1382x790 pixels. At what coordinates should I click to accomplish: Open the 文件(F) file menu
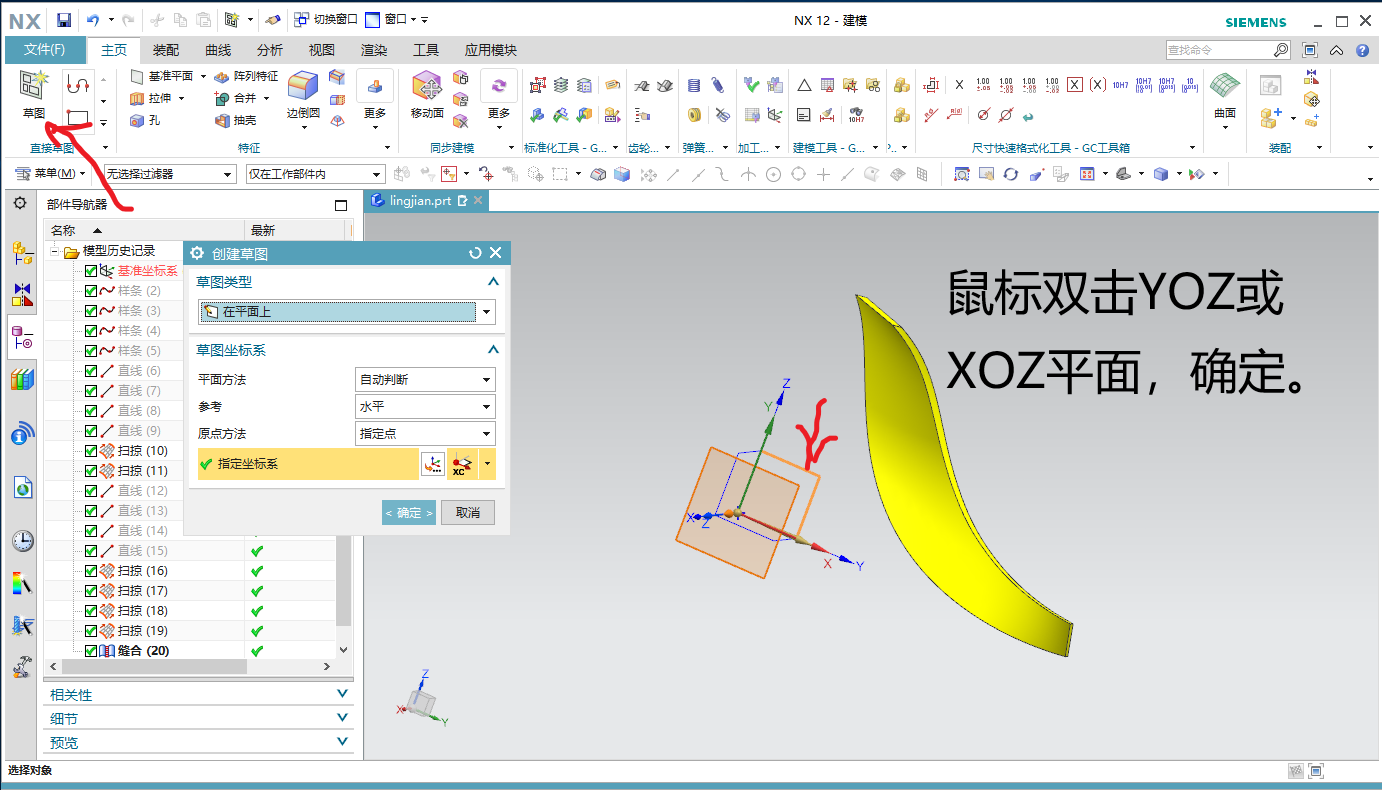(45, 50)
